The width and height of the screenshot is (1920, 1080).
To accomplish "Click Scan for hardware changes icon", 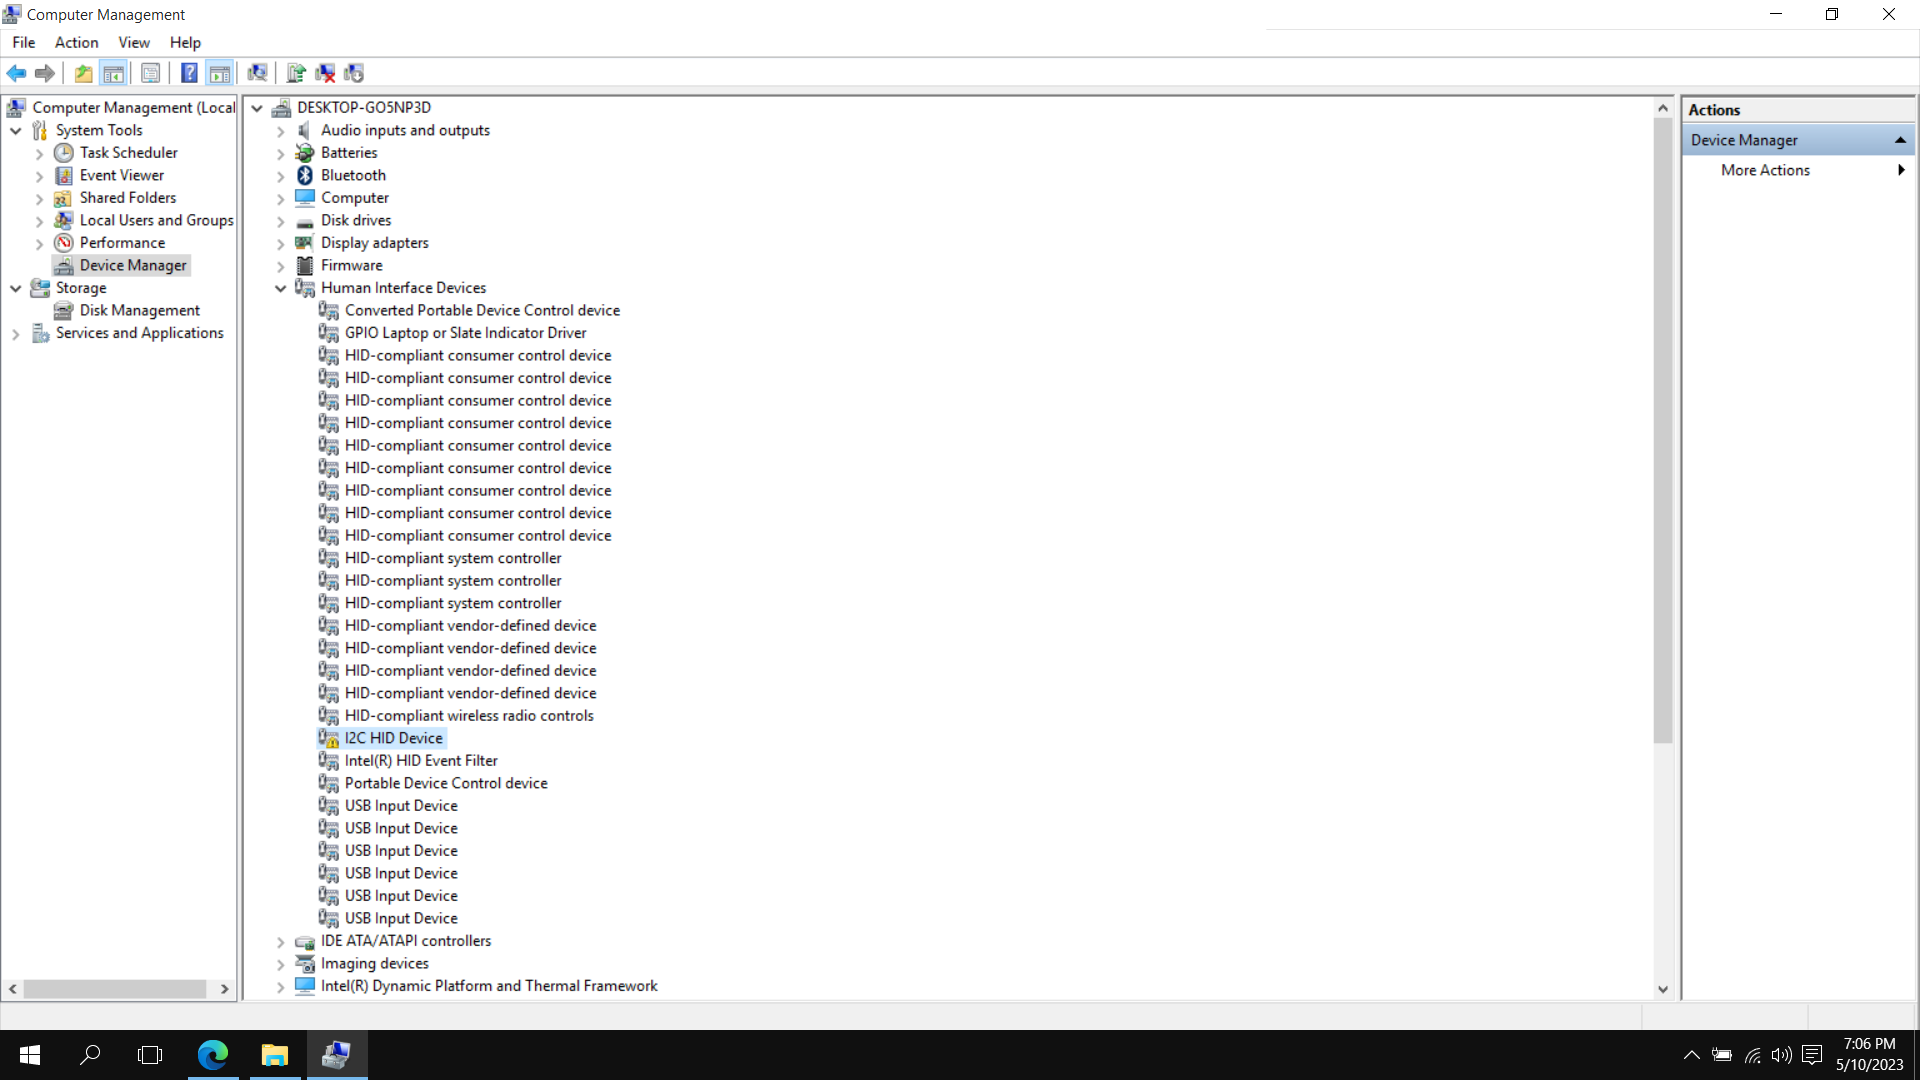I will pos(257,73).
